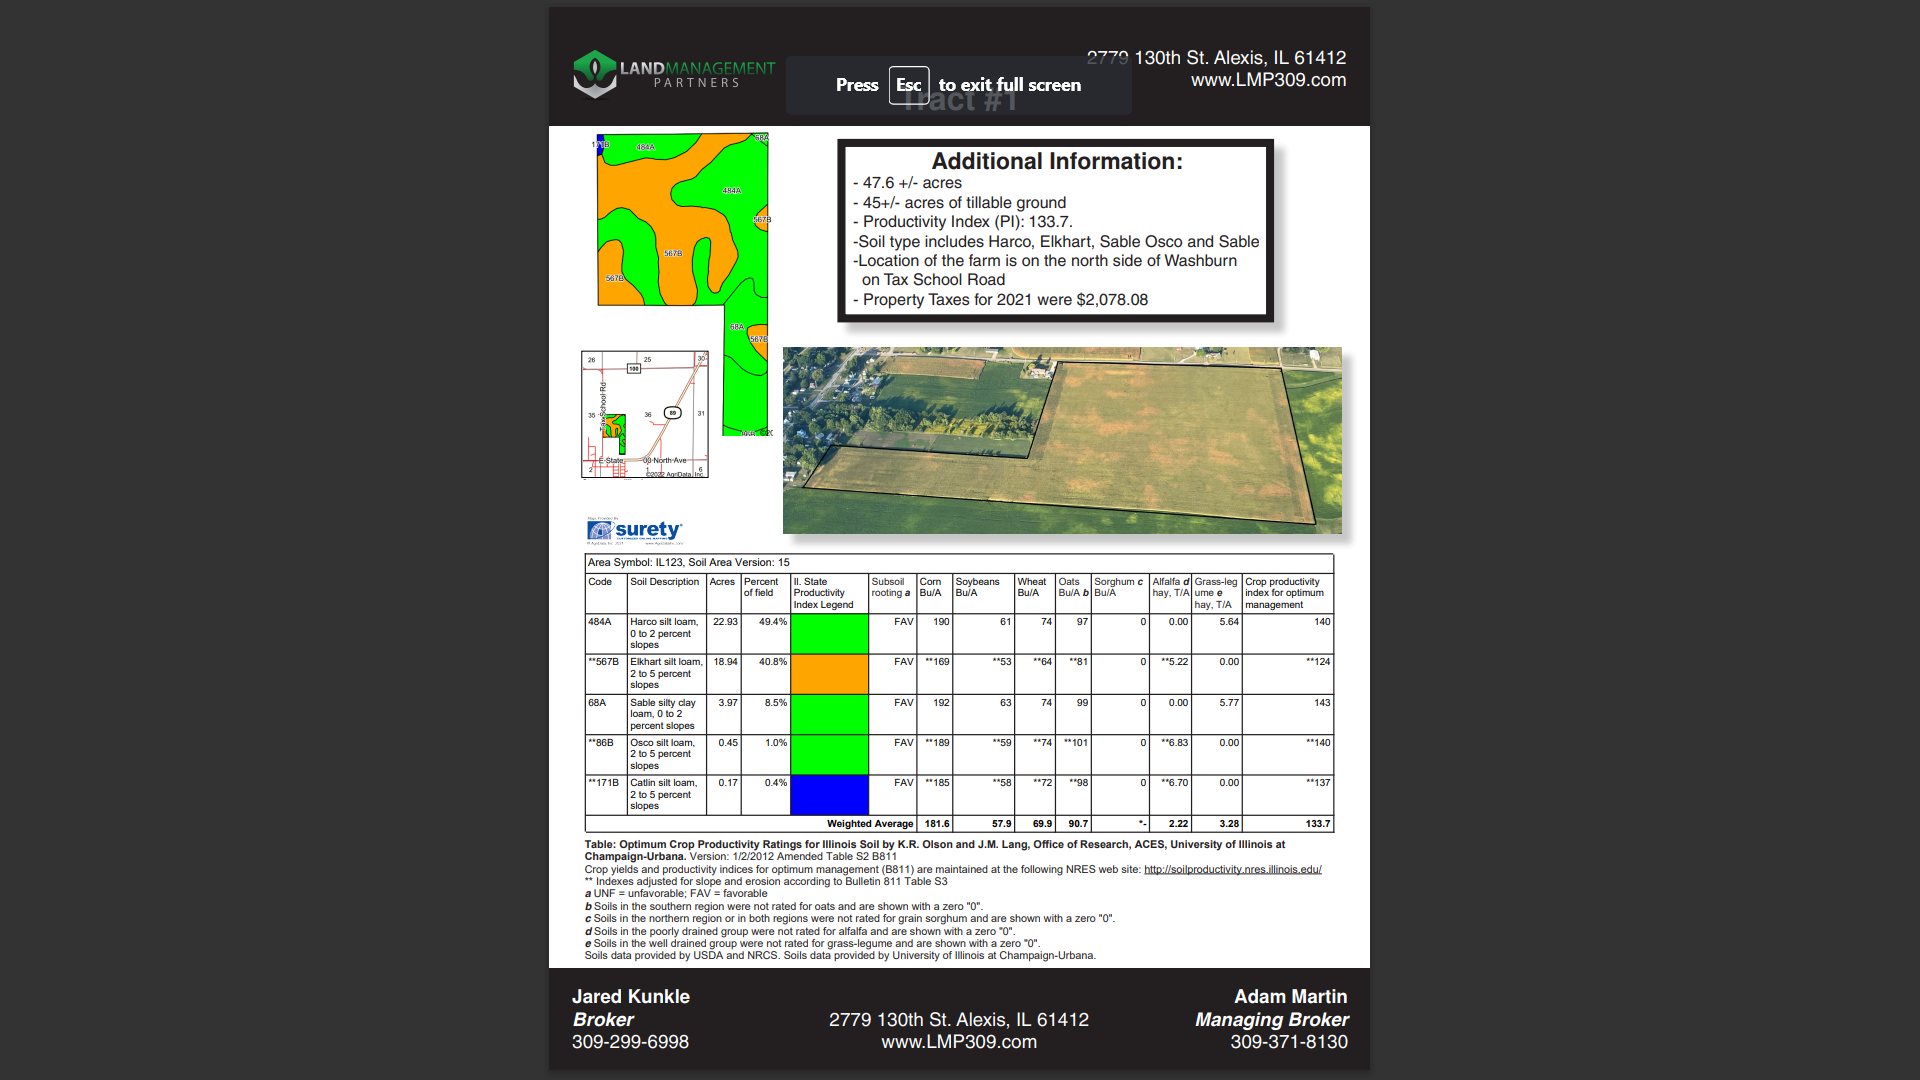Click 'Adam Martin' name in footer

pos(1290,997)
